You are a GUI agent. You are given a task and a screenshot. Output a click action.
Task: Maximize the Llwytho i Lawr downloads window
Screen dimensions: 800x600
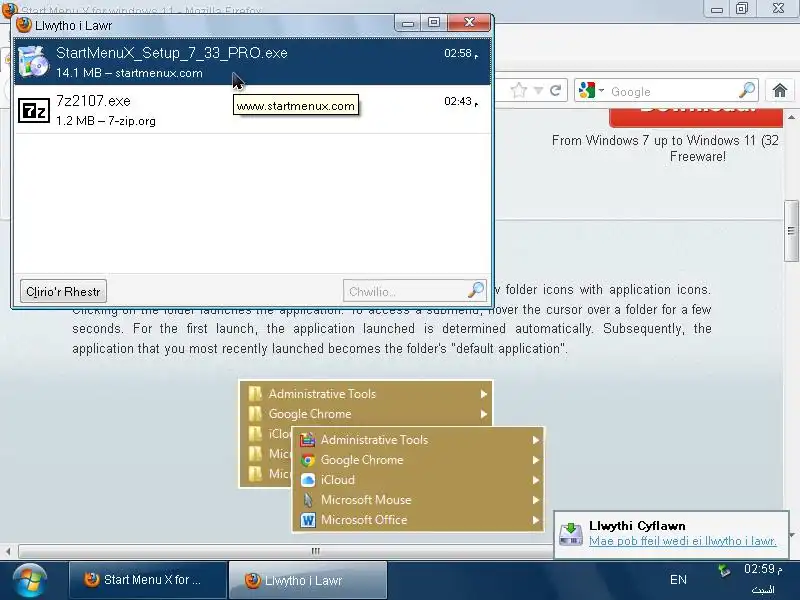pos(434,22)
